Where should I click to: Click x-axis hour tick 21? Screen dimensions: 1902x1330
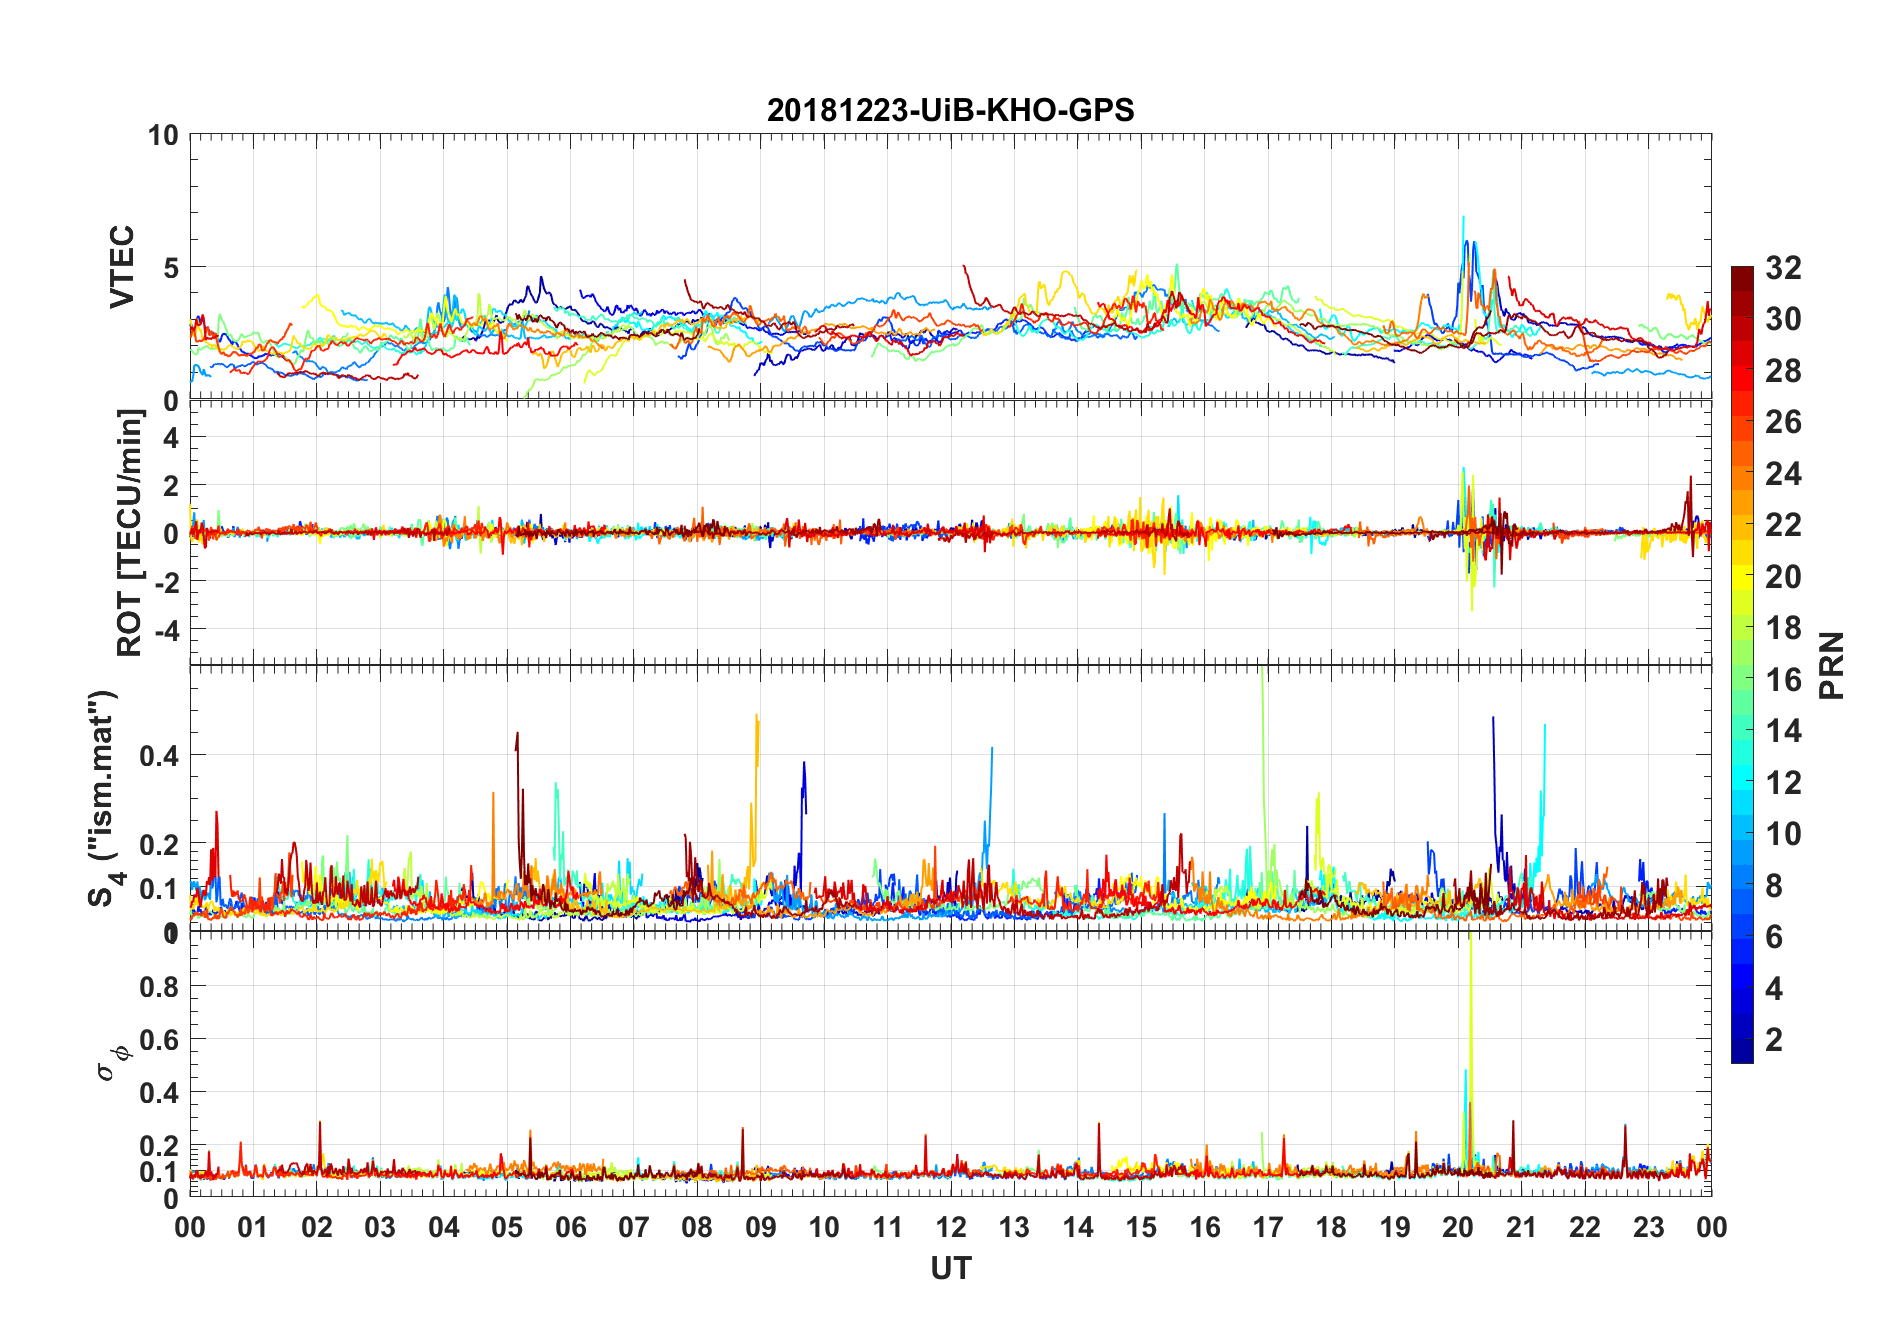click(1522, 1227)
